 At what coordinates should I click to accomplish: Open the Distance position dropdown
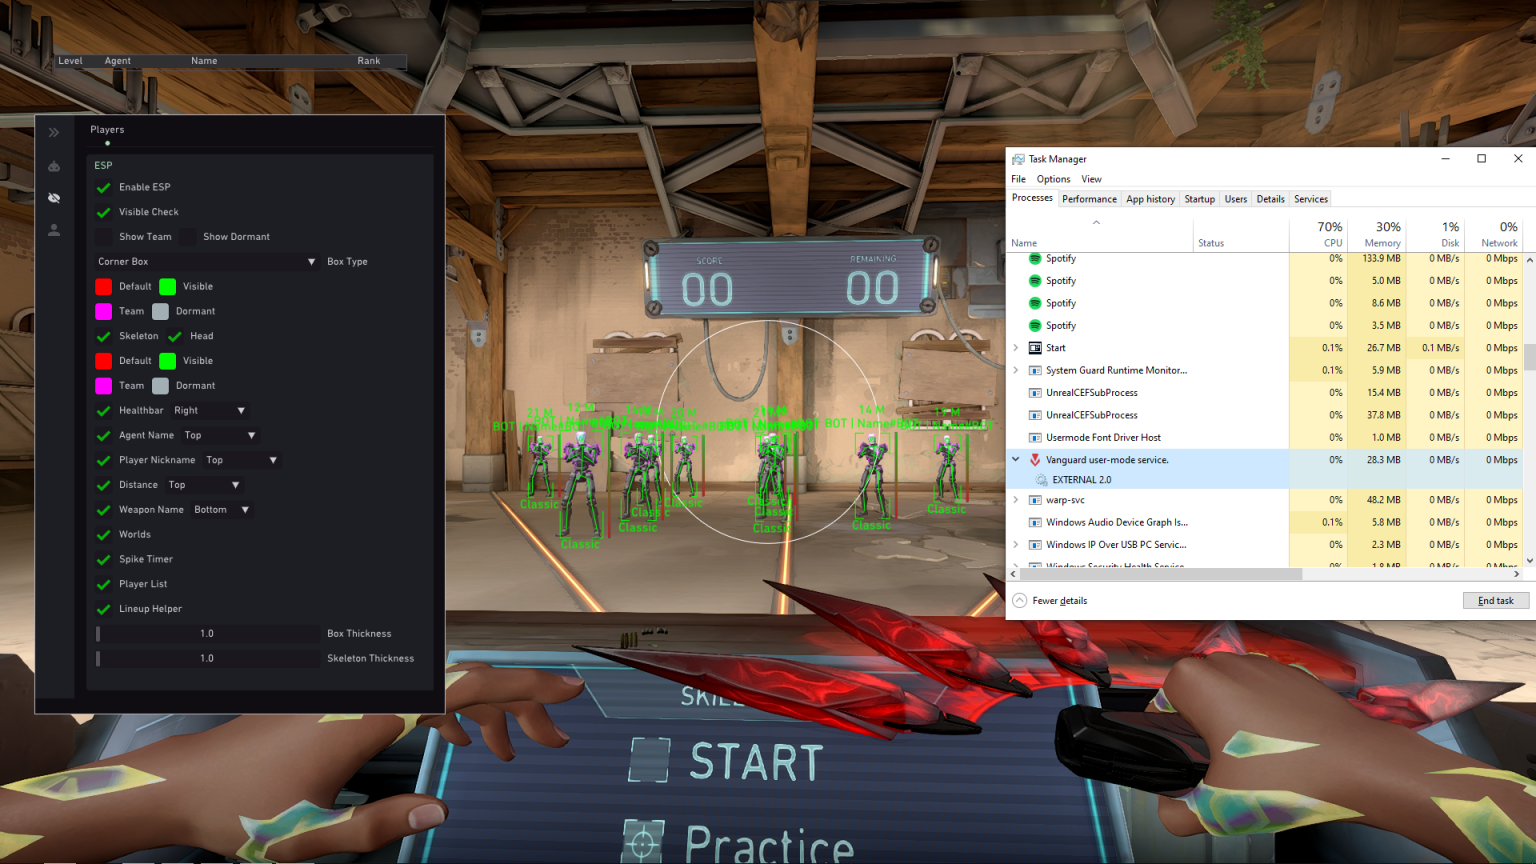point(203,485)
